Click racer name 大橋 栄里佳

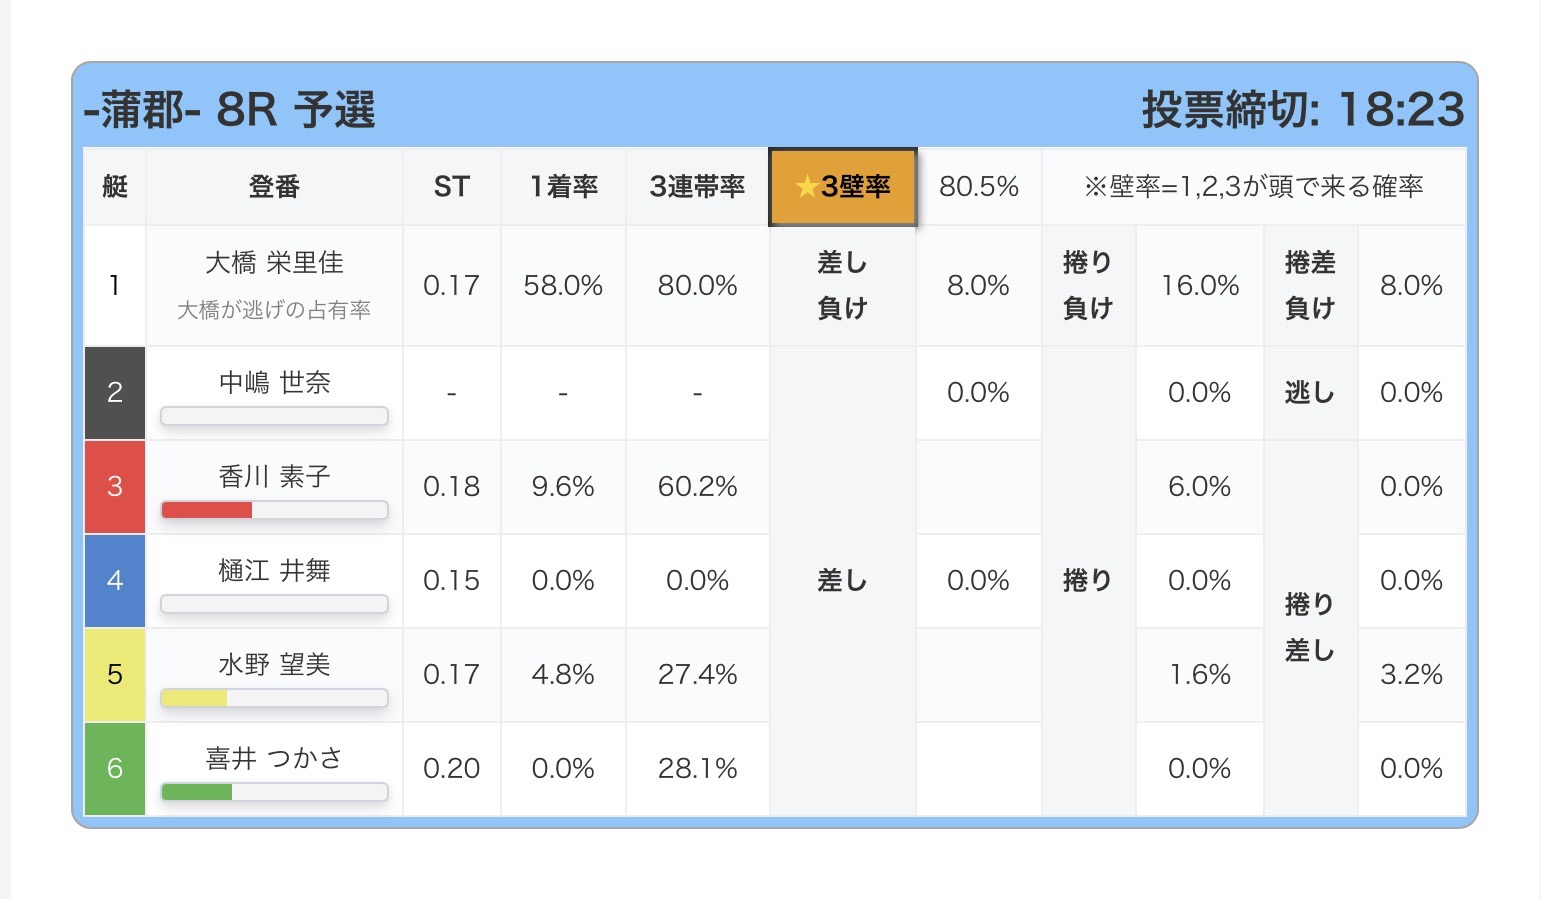click(274, 263)
